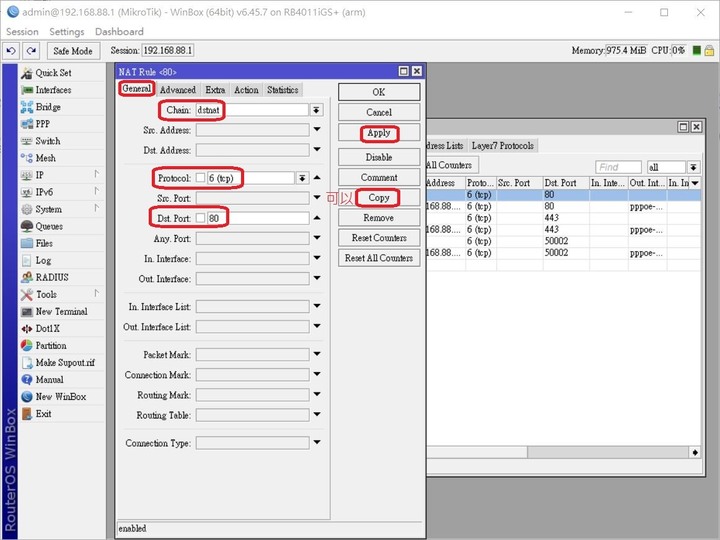Open Bridge in the sidebar
Viewport: 720px width, 540px height.
pos(48,107)
